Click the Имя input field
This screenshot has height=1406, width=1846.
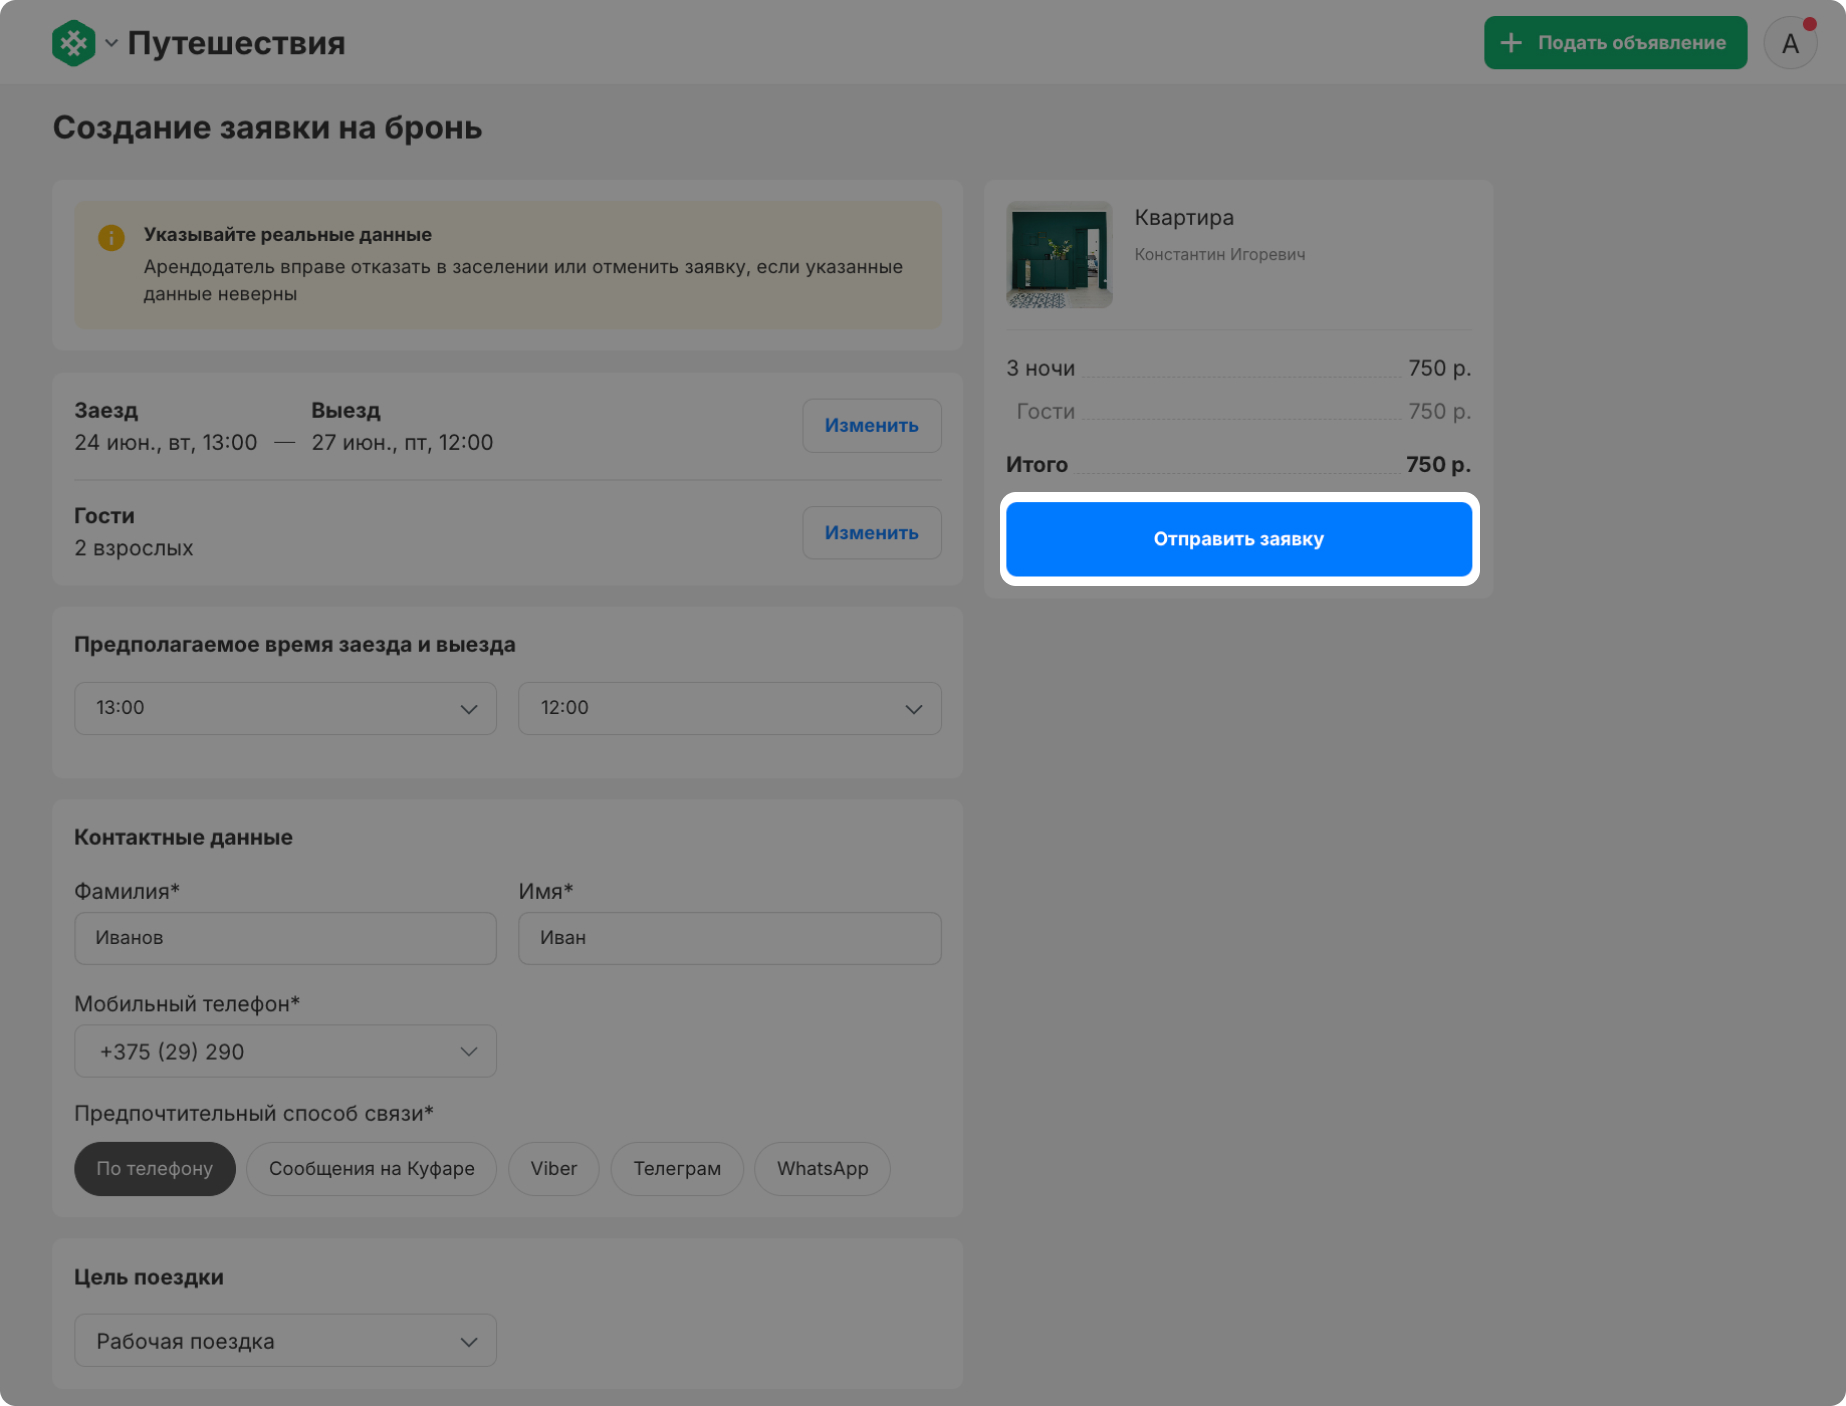coord(729,938)
